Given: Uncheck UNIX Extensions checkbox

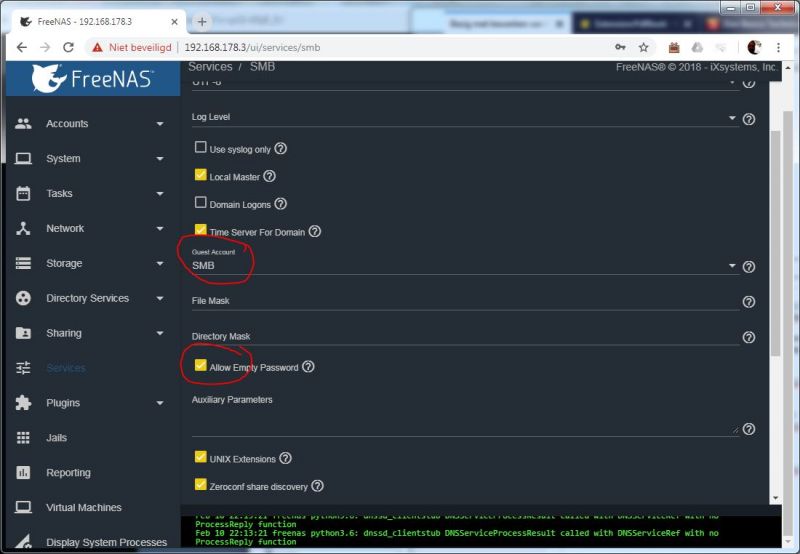Looking at the screenshot, I should pos(201,457).
